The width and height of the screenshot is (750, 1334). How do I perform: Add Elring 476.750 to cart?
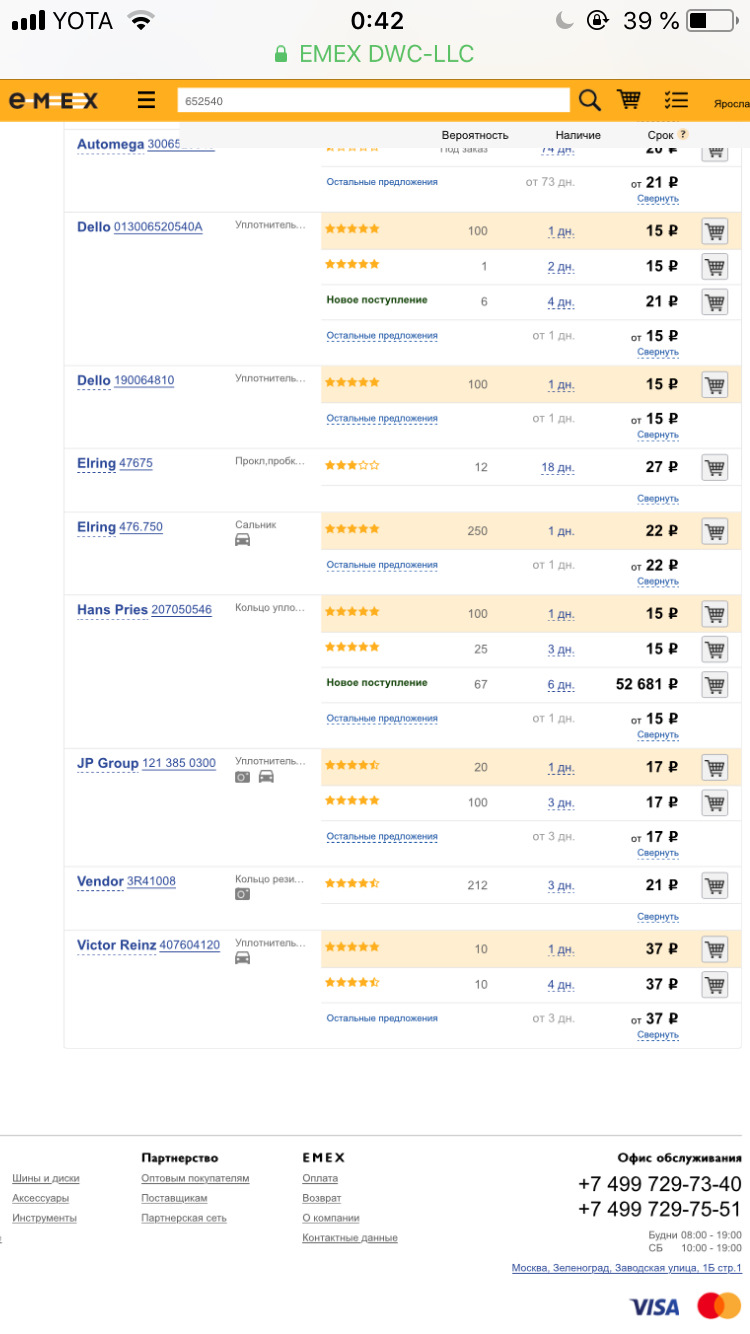(x=714, y=531)
